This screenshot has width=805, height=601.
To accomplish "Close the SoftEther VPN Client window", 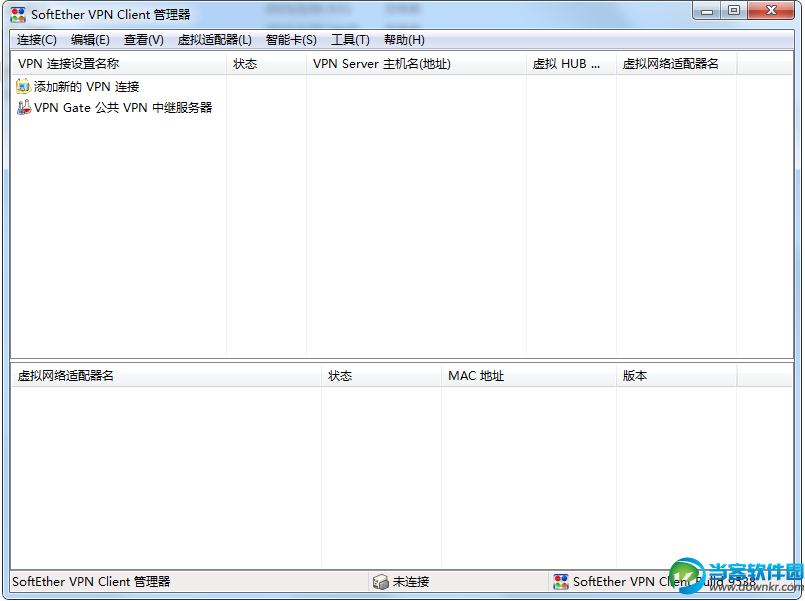I will coord(771,11).
